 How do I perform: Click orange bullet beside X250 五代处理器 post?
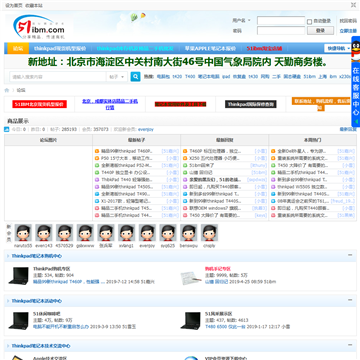click(185, 158)
